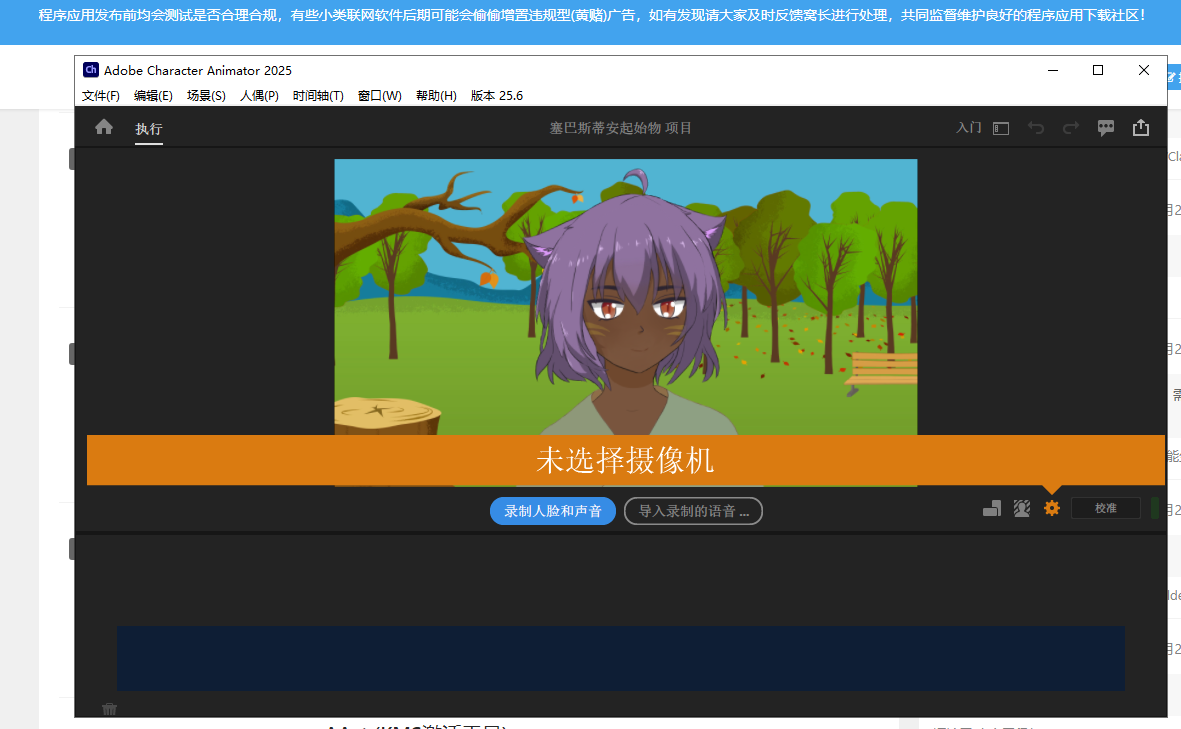Click the Undo arrow icon

(1036, 127)
